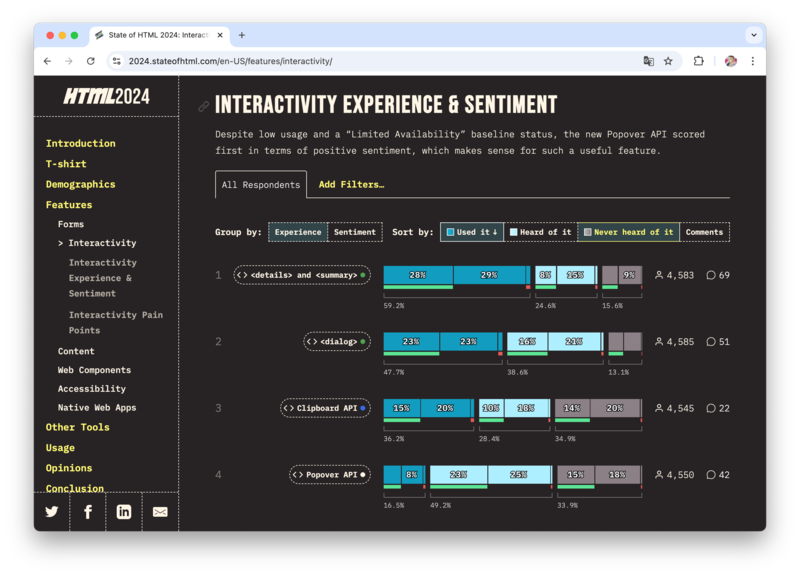Select the State of HTML 2024 browser tab
The image size is (800, 576).
[160, 35]
